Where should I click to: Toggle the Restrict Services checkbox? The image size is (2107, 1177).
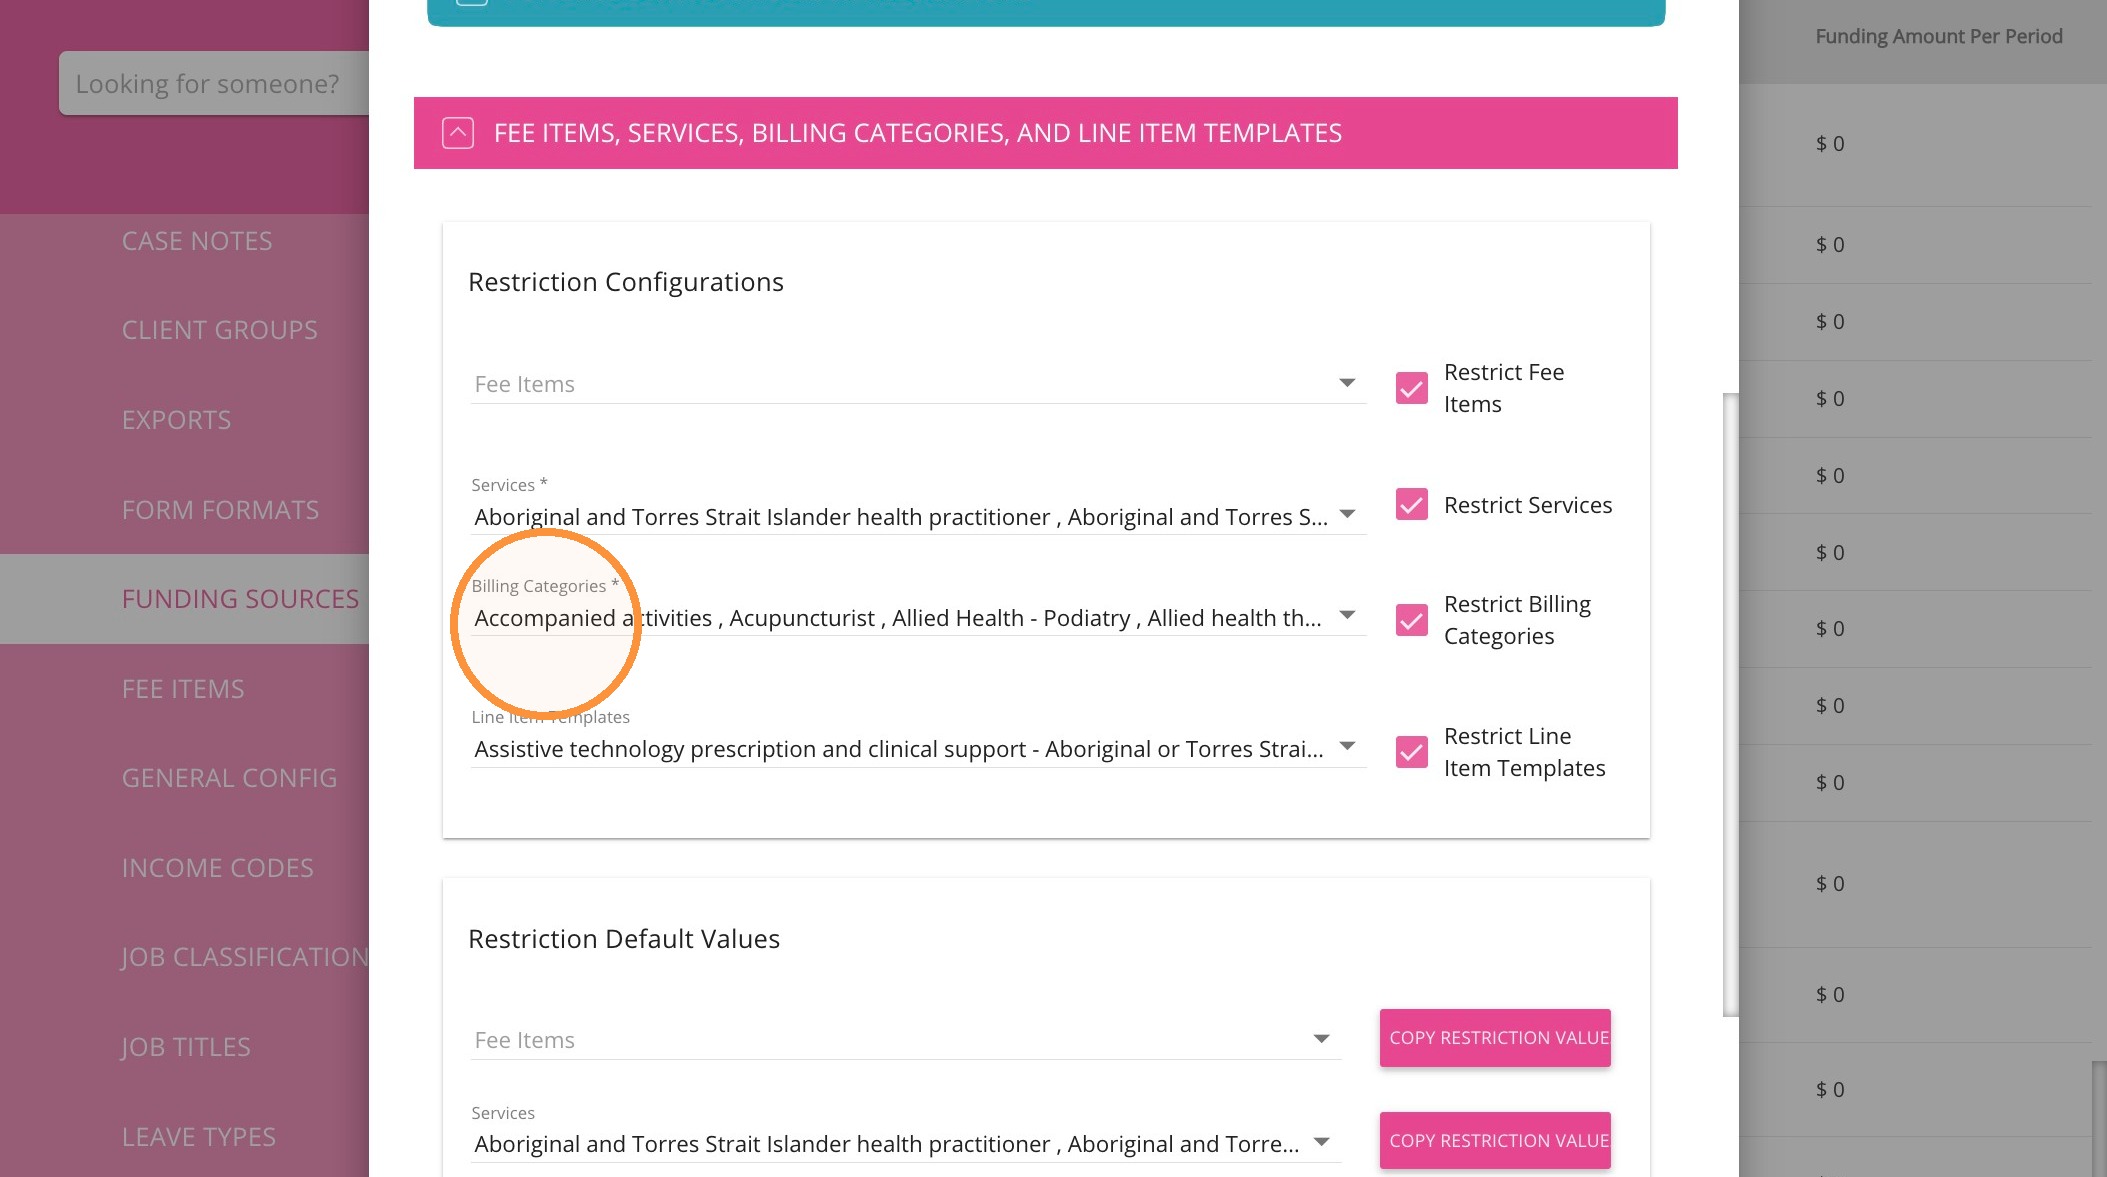pyautogui.click(x=1411, y=505)
